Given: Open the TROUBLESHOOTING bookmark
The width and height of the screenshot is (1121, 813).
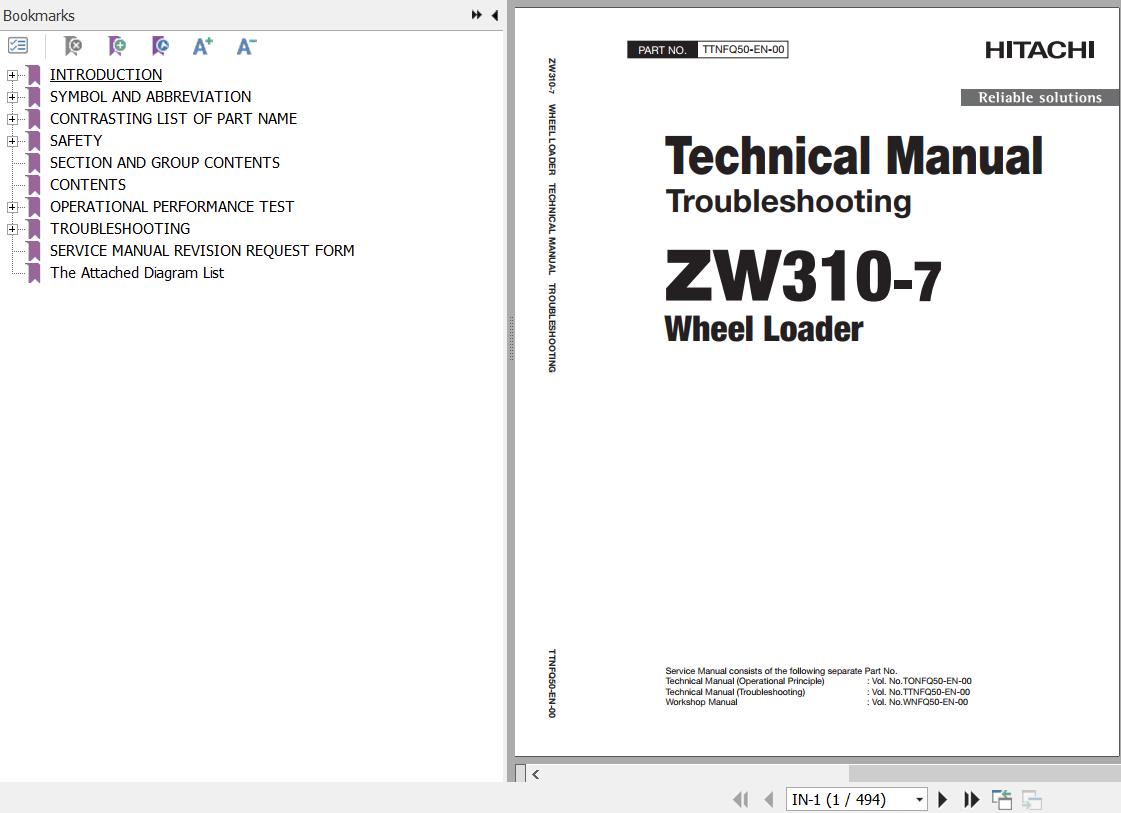Looking at the screenshot, I should pyautogui.click(x=120, y=229).
